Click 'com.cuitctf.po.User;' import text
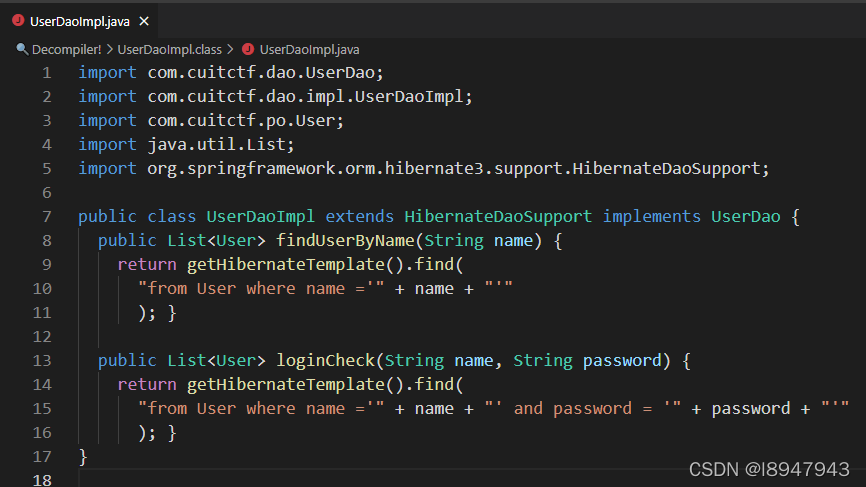This screenshot has width=866, height=487. tap(245, 120)
